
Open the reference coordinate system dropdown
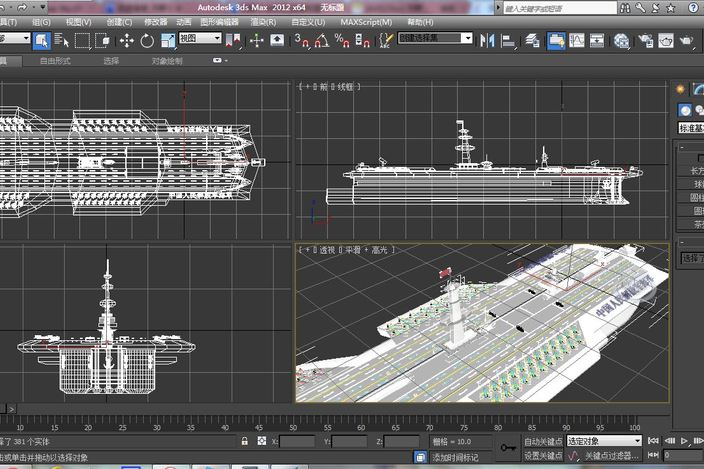pos(200,39)
